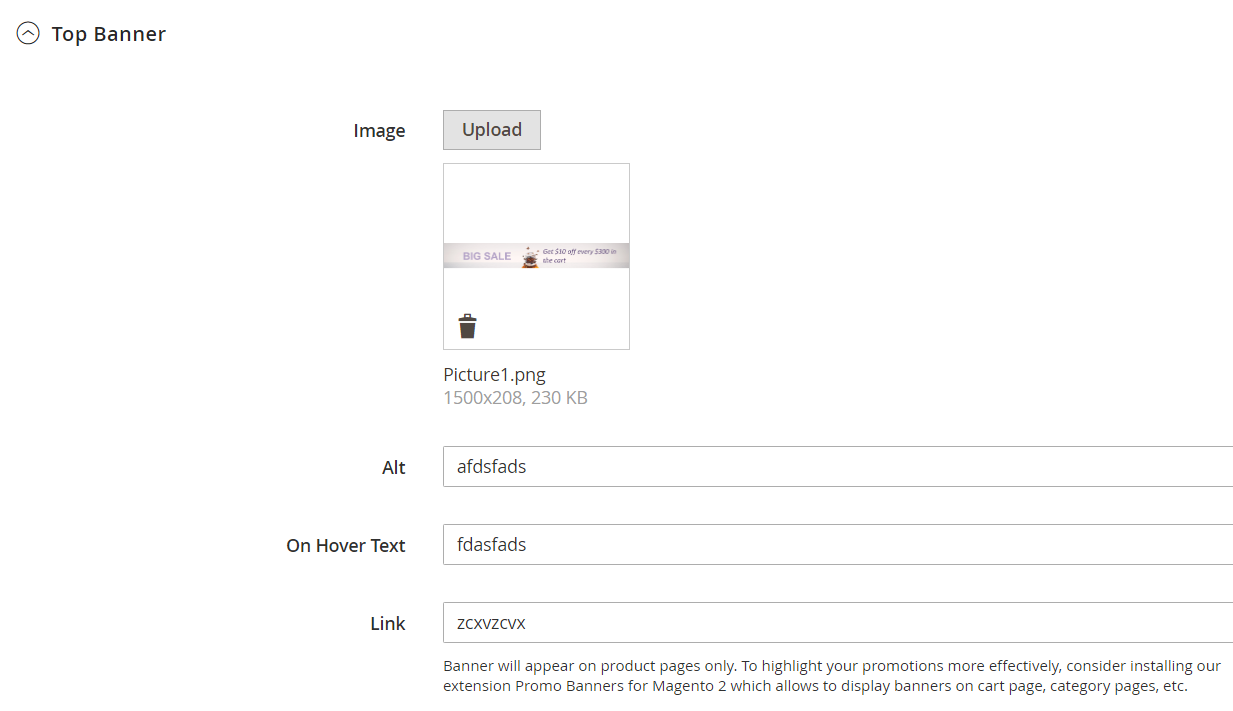
Task: Select the Picture1.png file name
Action: tap(494, 375)
